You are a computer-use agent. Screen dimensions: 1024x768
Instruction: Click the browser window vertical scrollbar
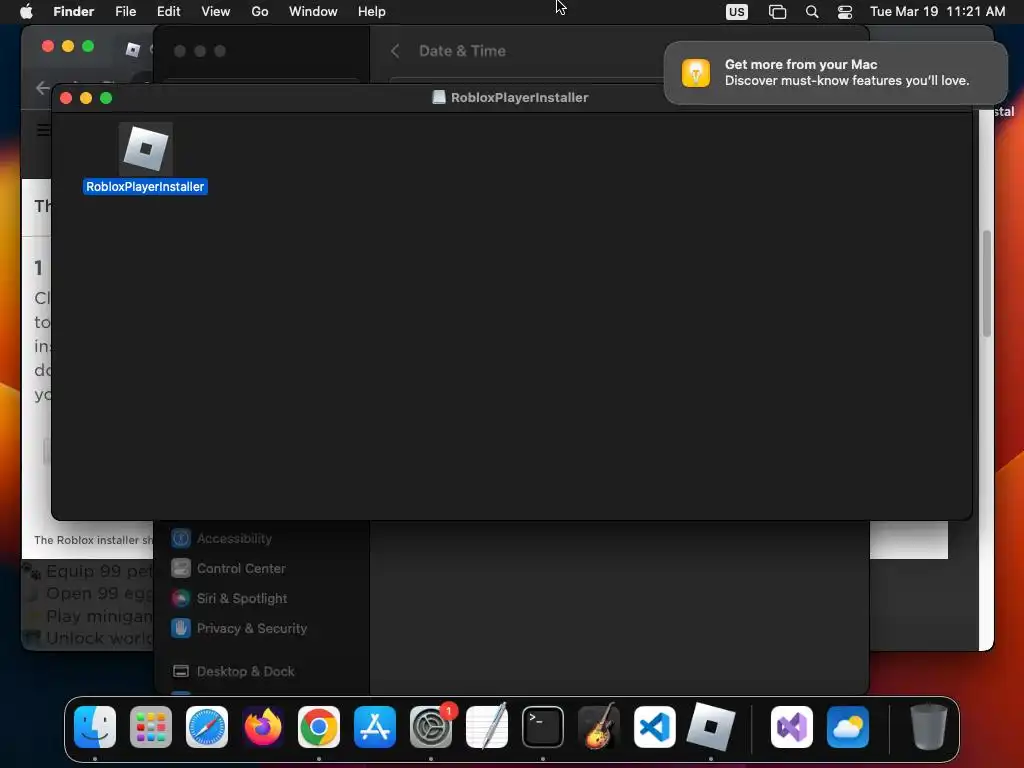pos(986,283)
